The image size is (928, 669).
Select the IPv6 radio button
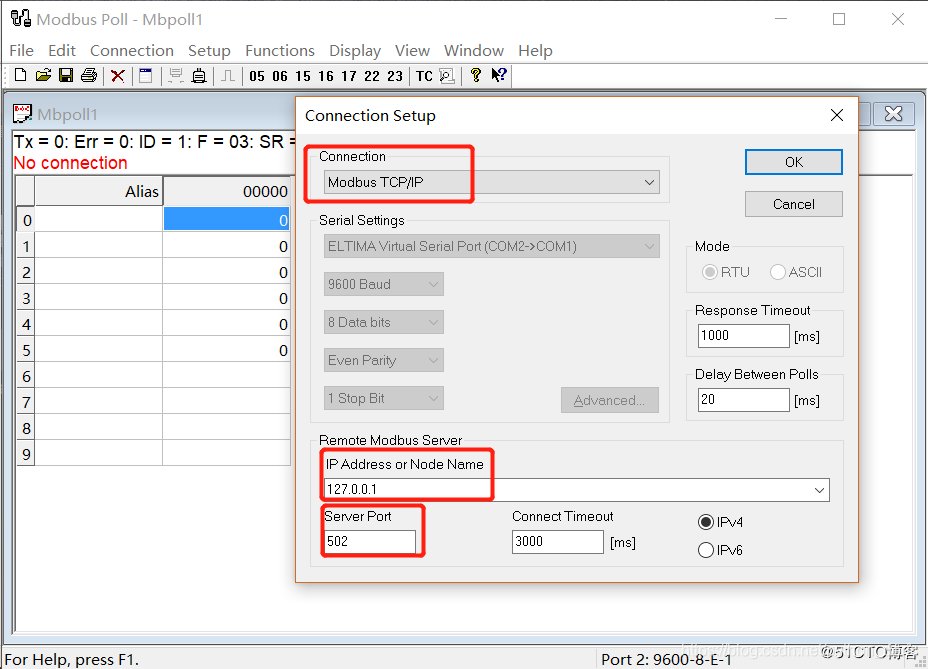click(705, 550)
